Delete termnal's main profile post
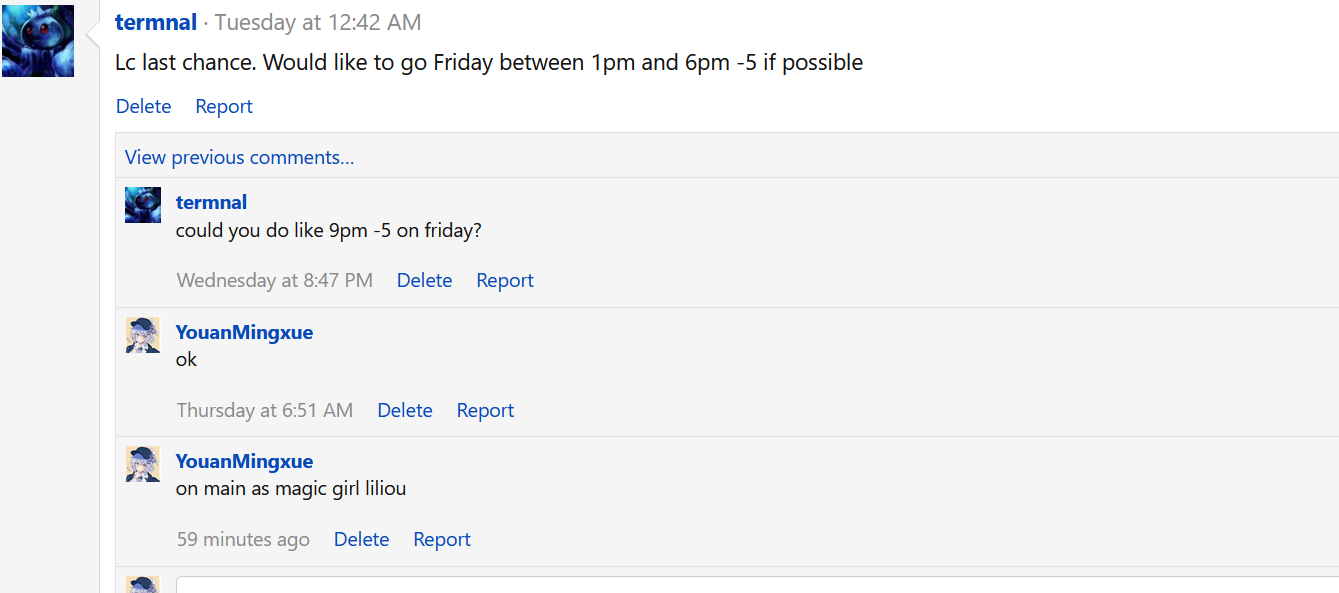 143,106
